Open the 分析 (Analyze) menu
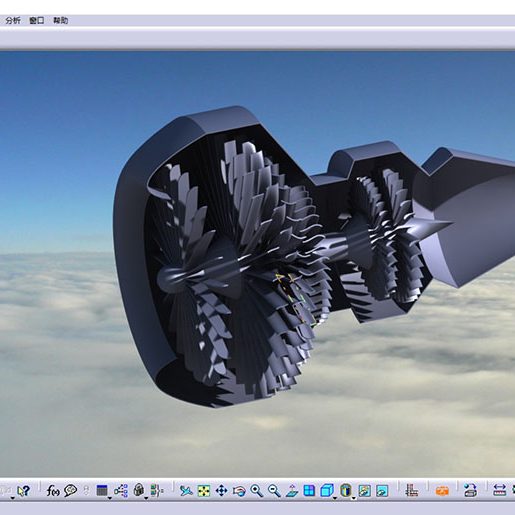515x515 pixels. [x=13, y=21]
